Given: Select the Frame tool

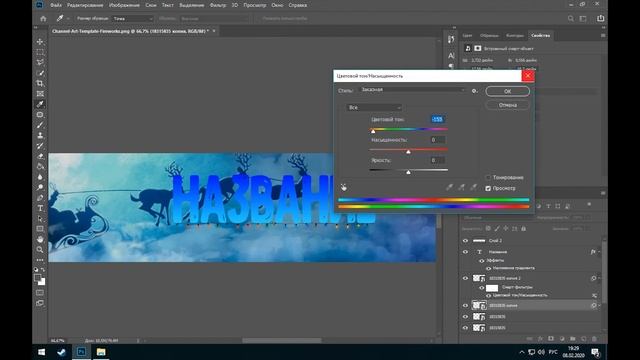Looking at the screenshot, I should click(40, 94).
